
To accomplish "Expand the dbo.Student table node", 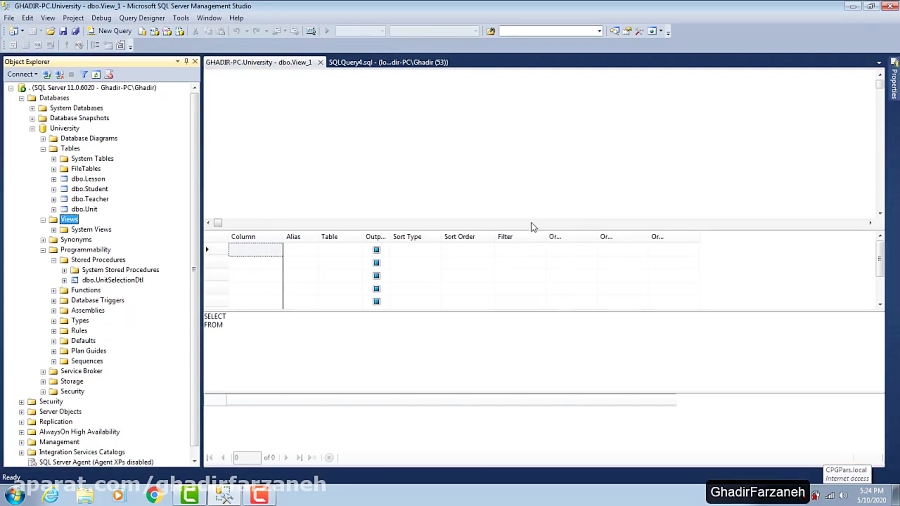I will [x=54, y=189].
